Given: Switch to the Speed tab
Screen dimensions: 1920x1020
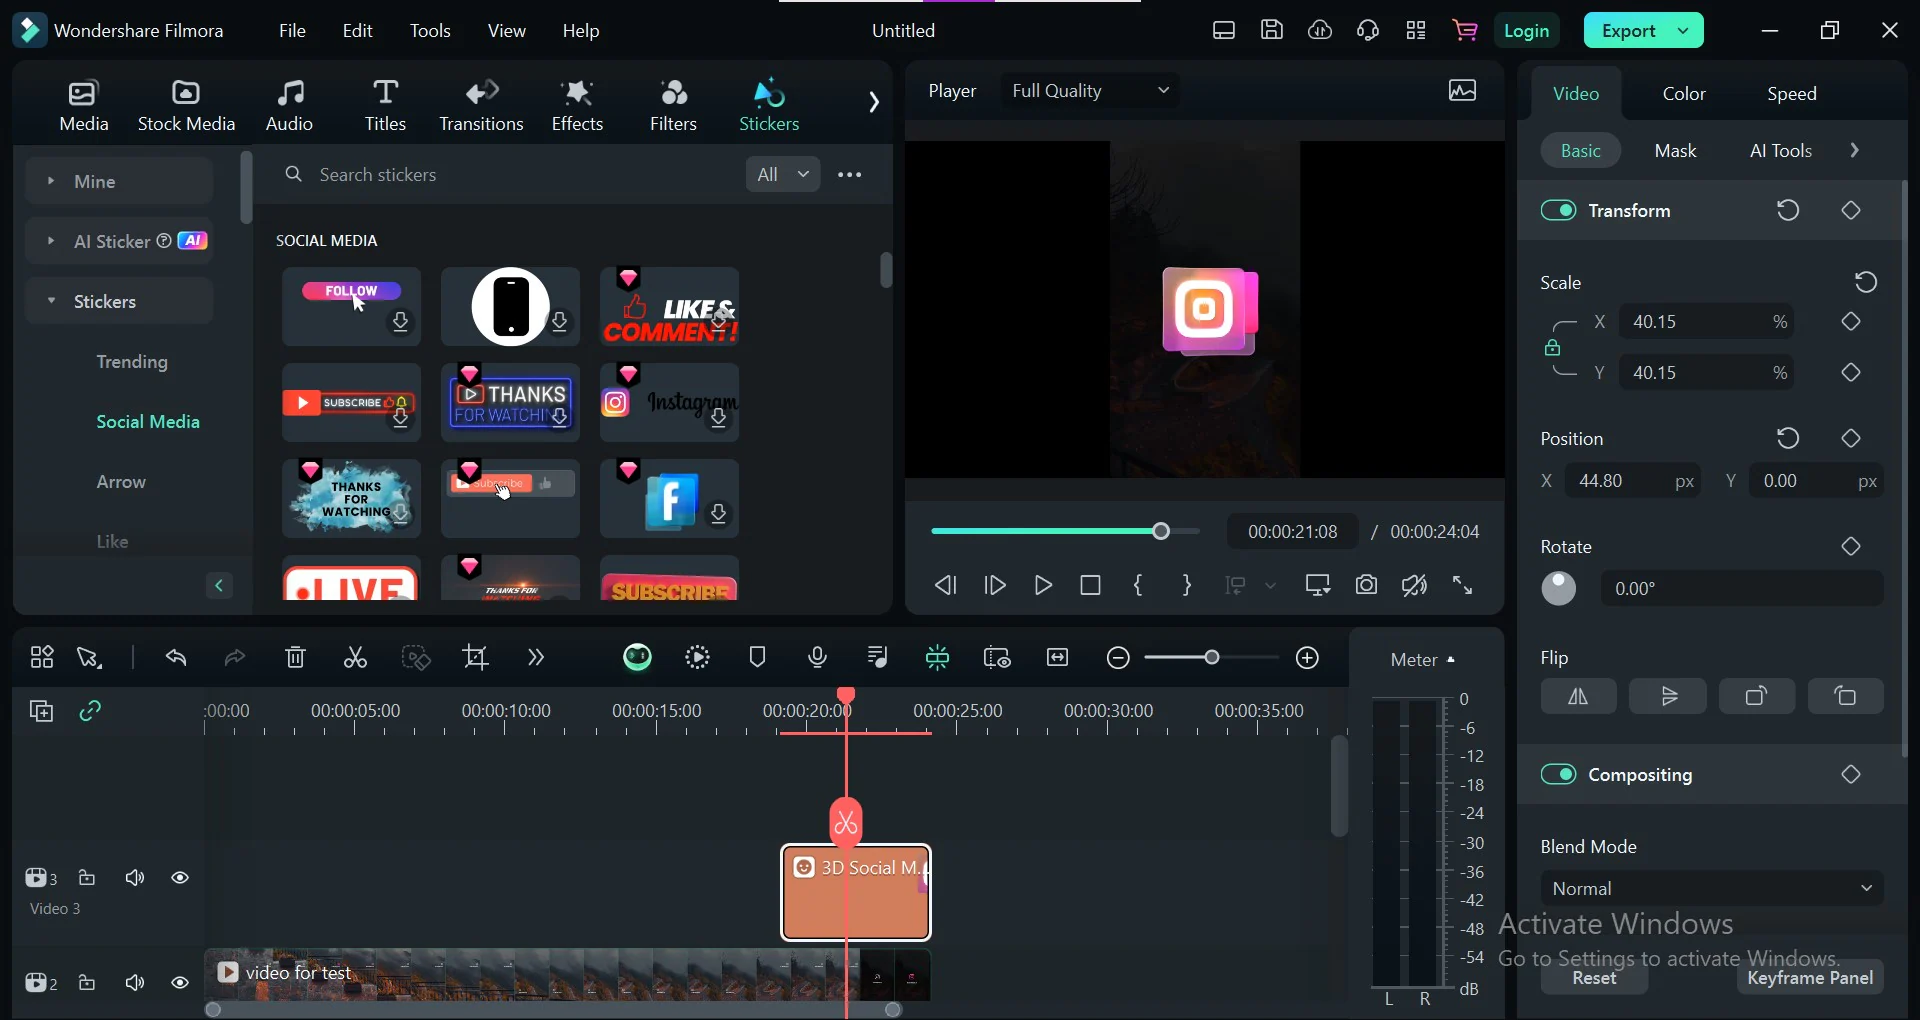Looking at the screenshot, I should click(x=1791, y=94).
